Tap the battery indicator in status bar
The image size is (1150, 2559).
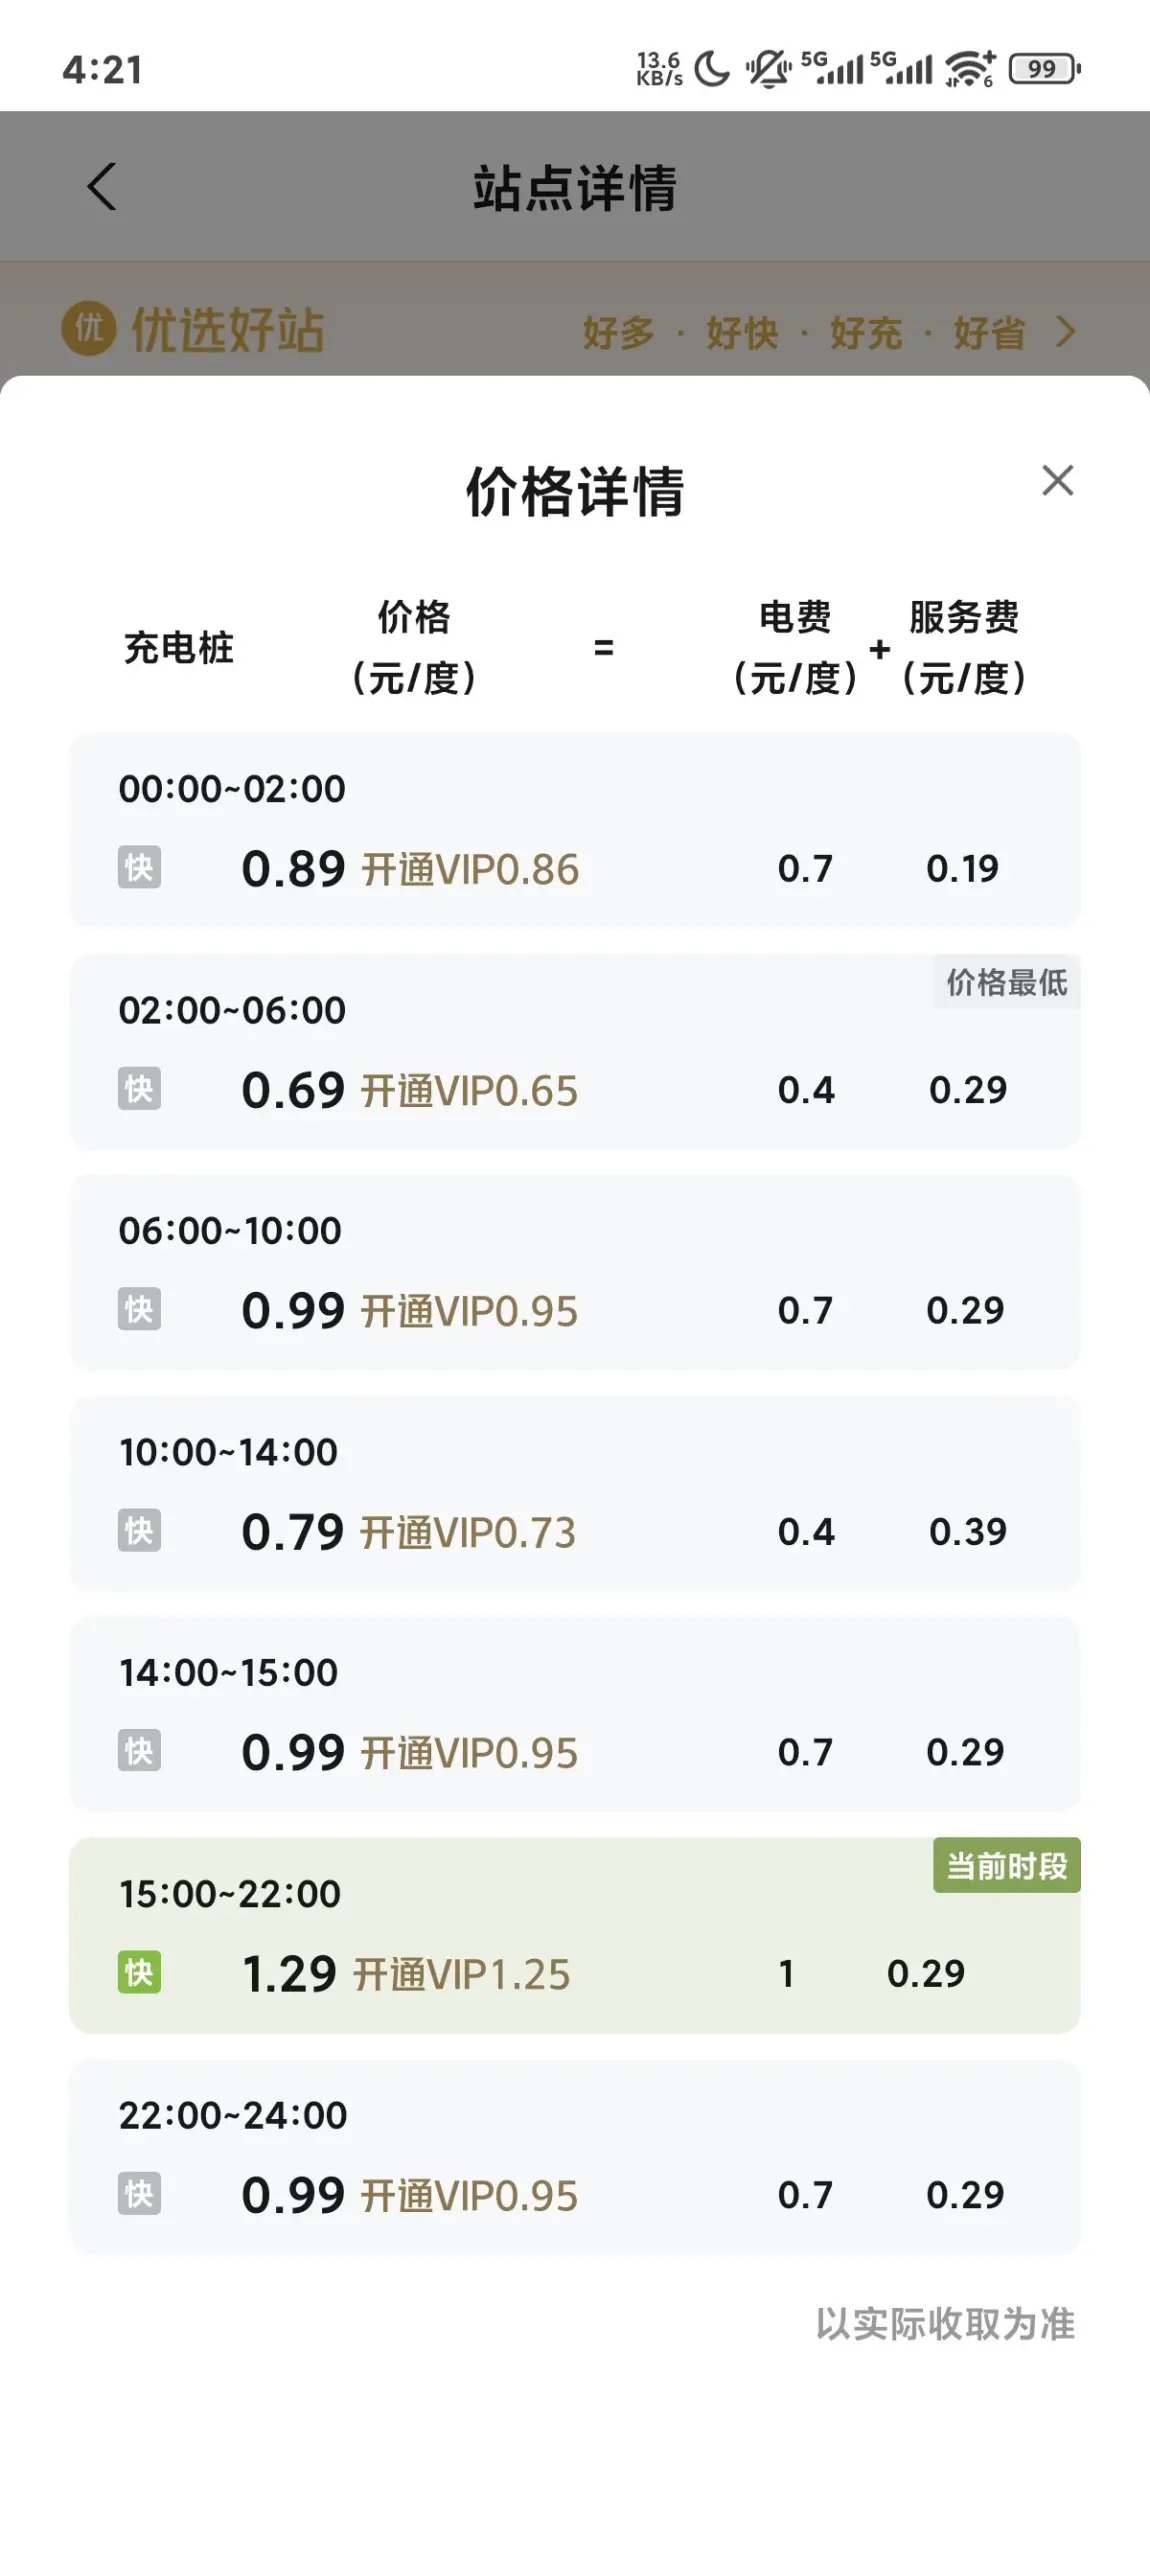pyautogui.click(x=1044, y=69)
